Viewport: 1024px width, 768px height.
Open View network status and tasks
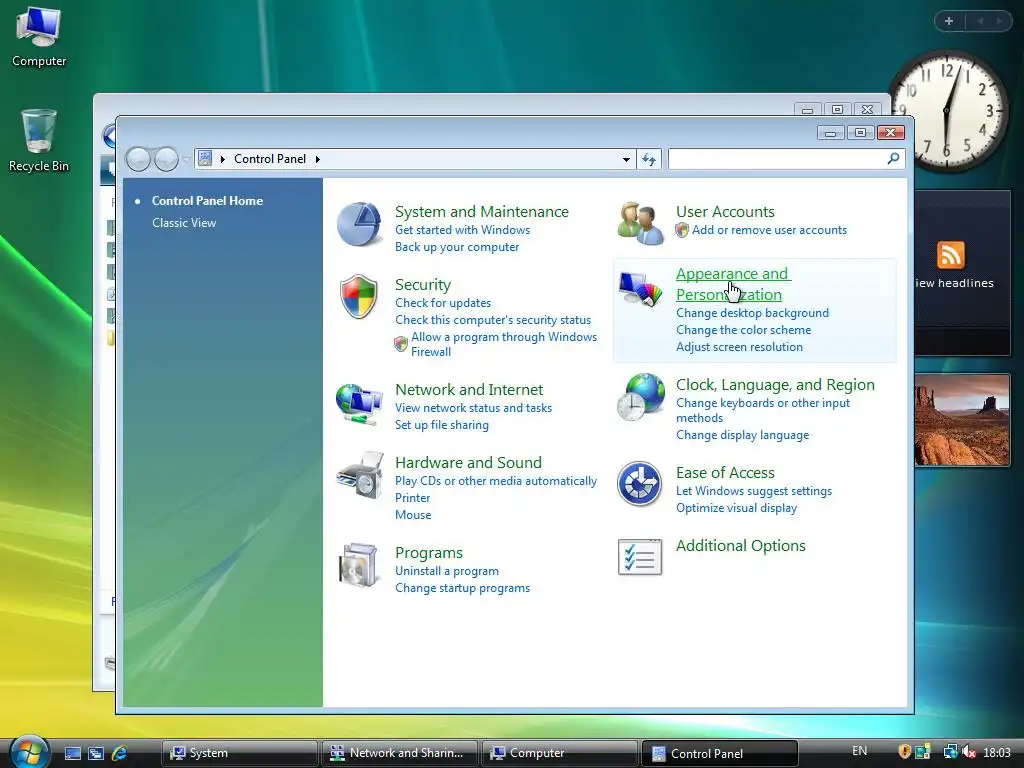tap(473, 408)
